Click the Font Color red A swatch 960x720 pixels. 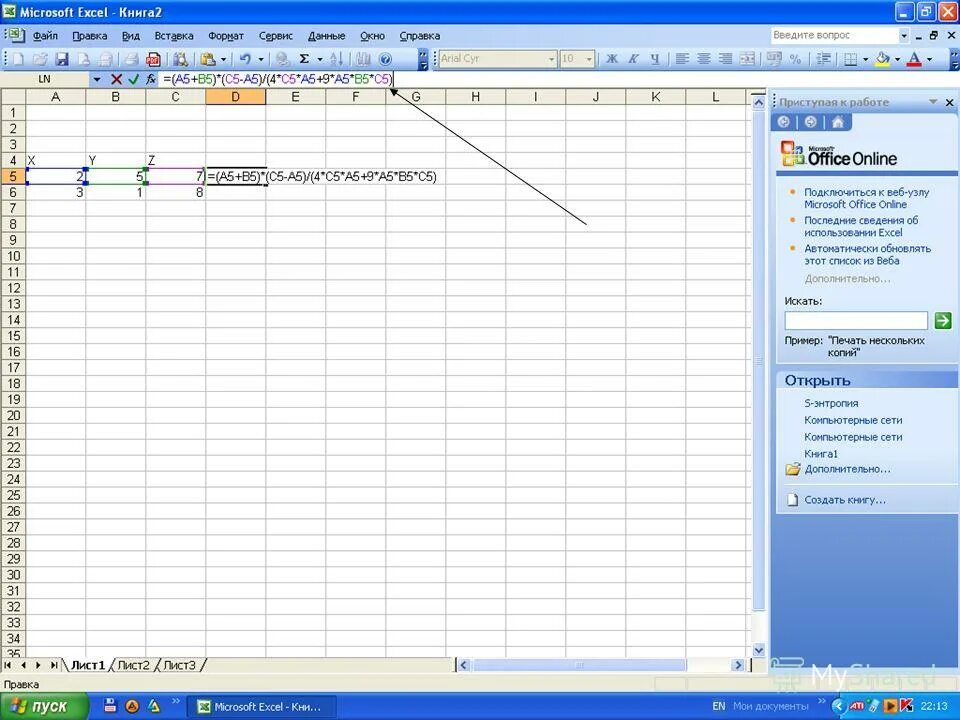click(x=914, y=59)
